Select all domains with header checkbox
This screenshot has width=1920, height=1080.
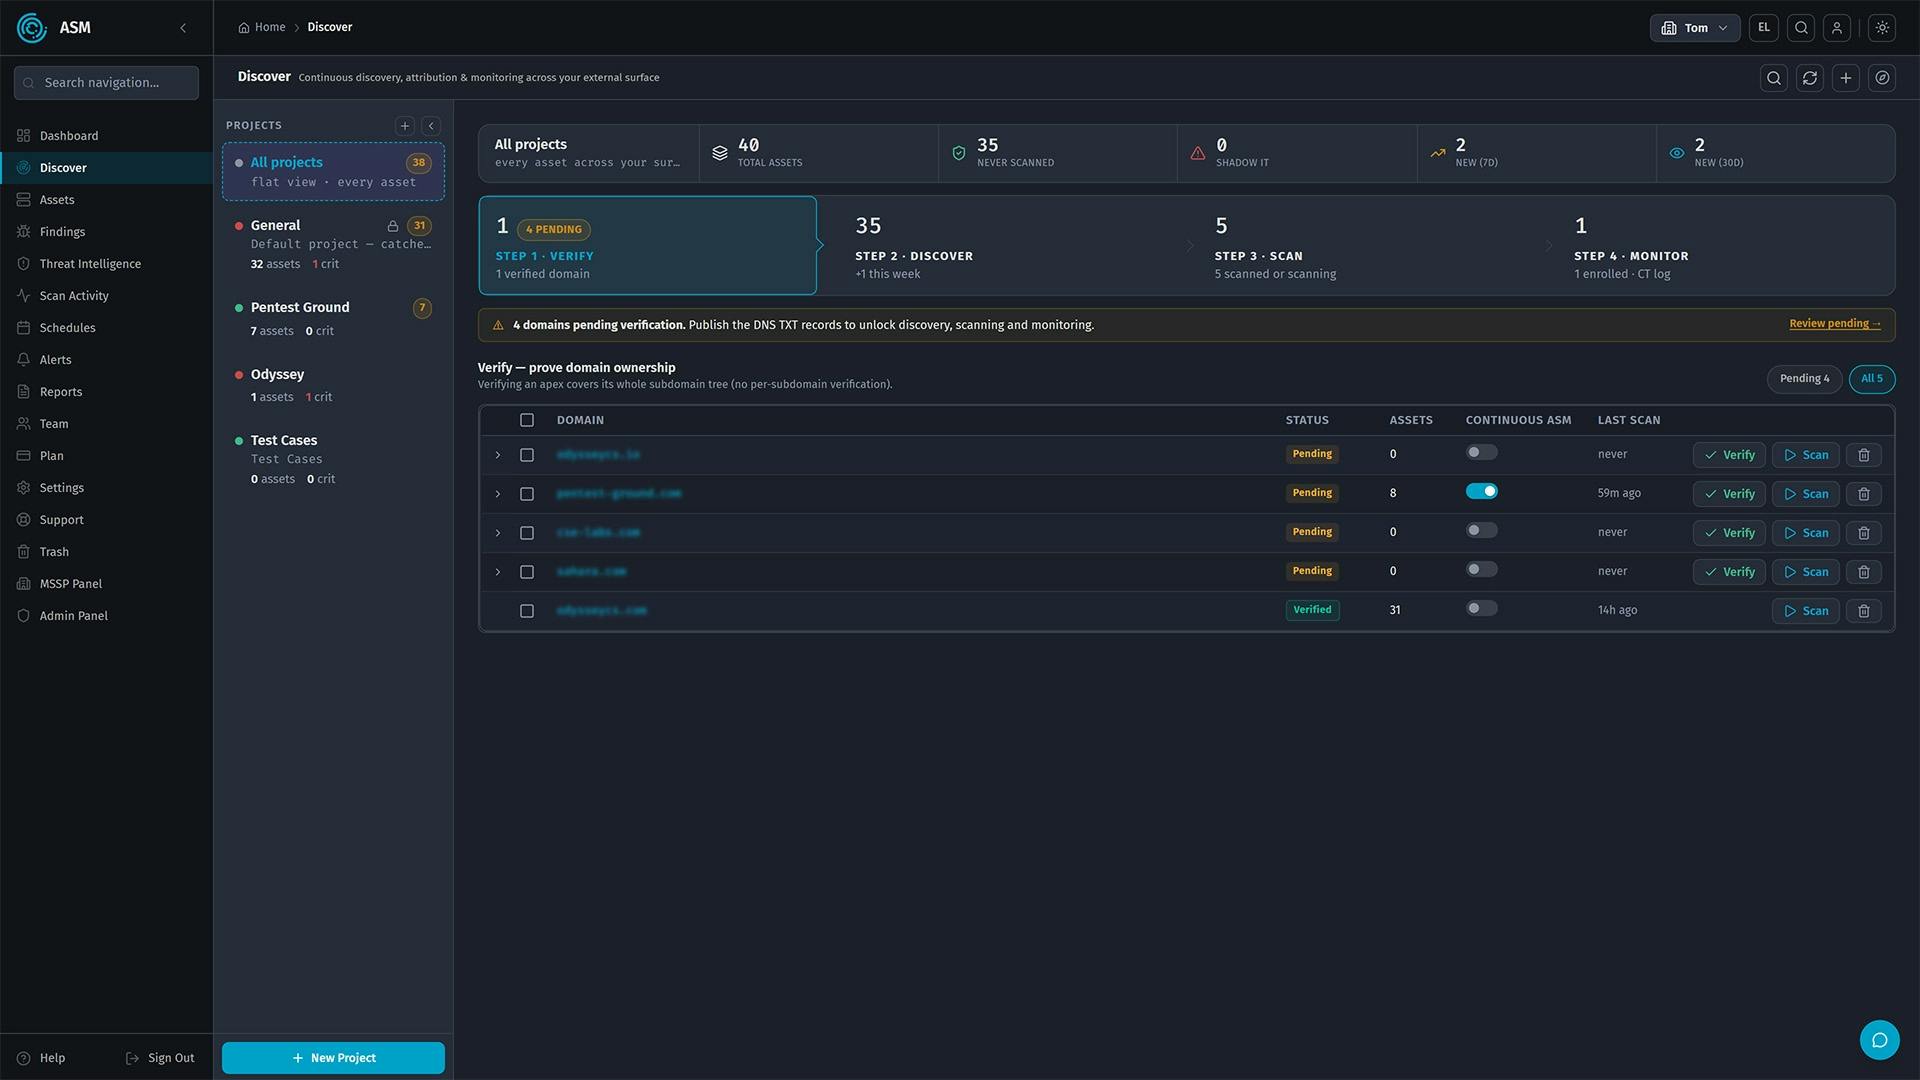point(527,420)
